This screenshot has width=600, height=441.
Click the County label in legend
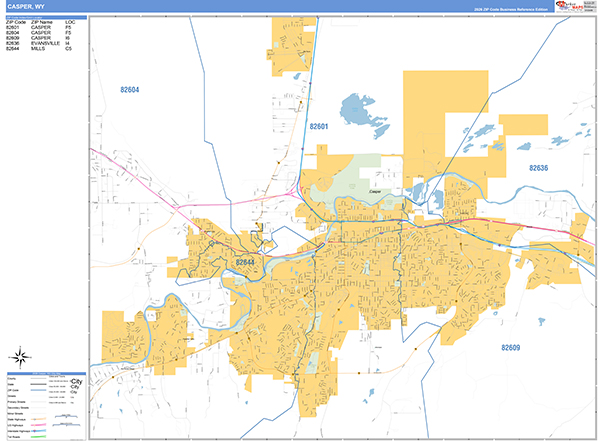click(11, 379)
